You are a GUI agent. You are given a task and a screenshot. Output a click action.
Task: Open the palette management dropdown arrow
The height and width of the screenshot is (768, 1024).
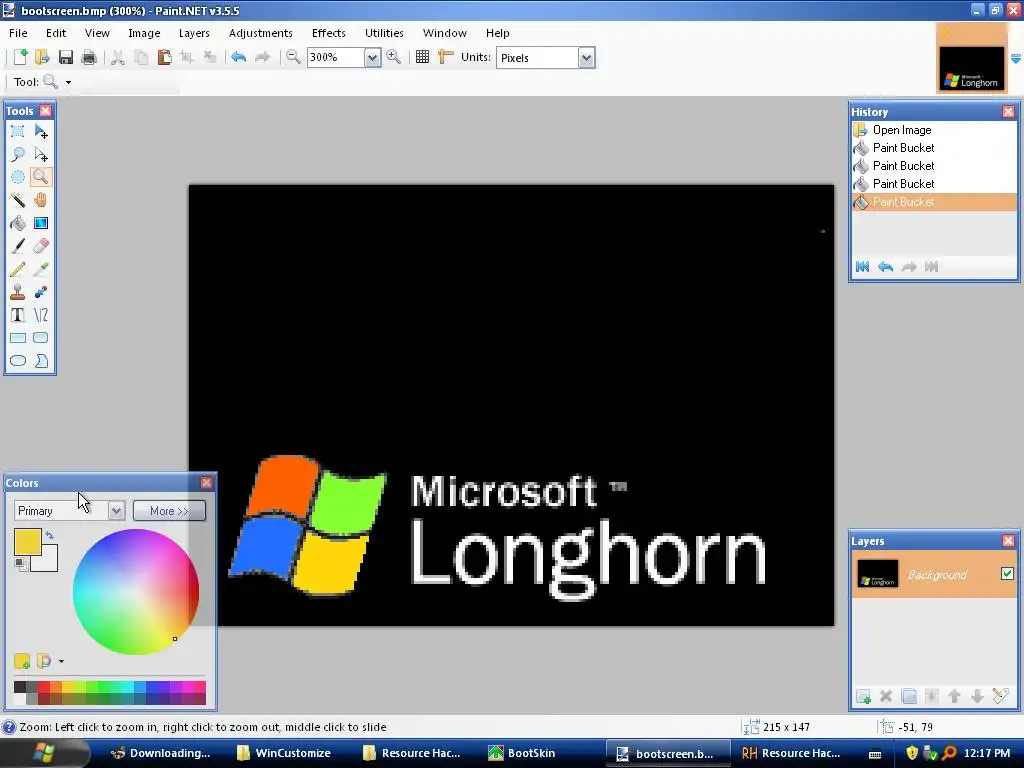61,662
